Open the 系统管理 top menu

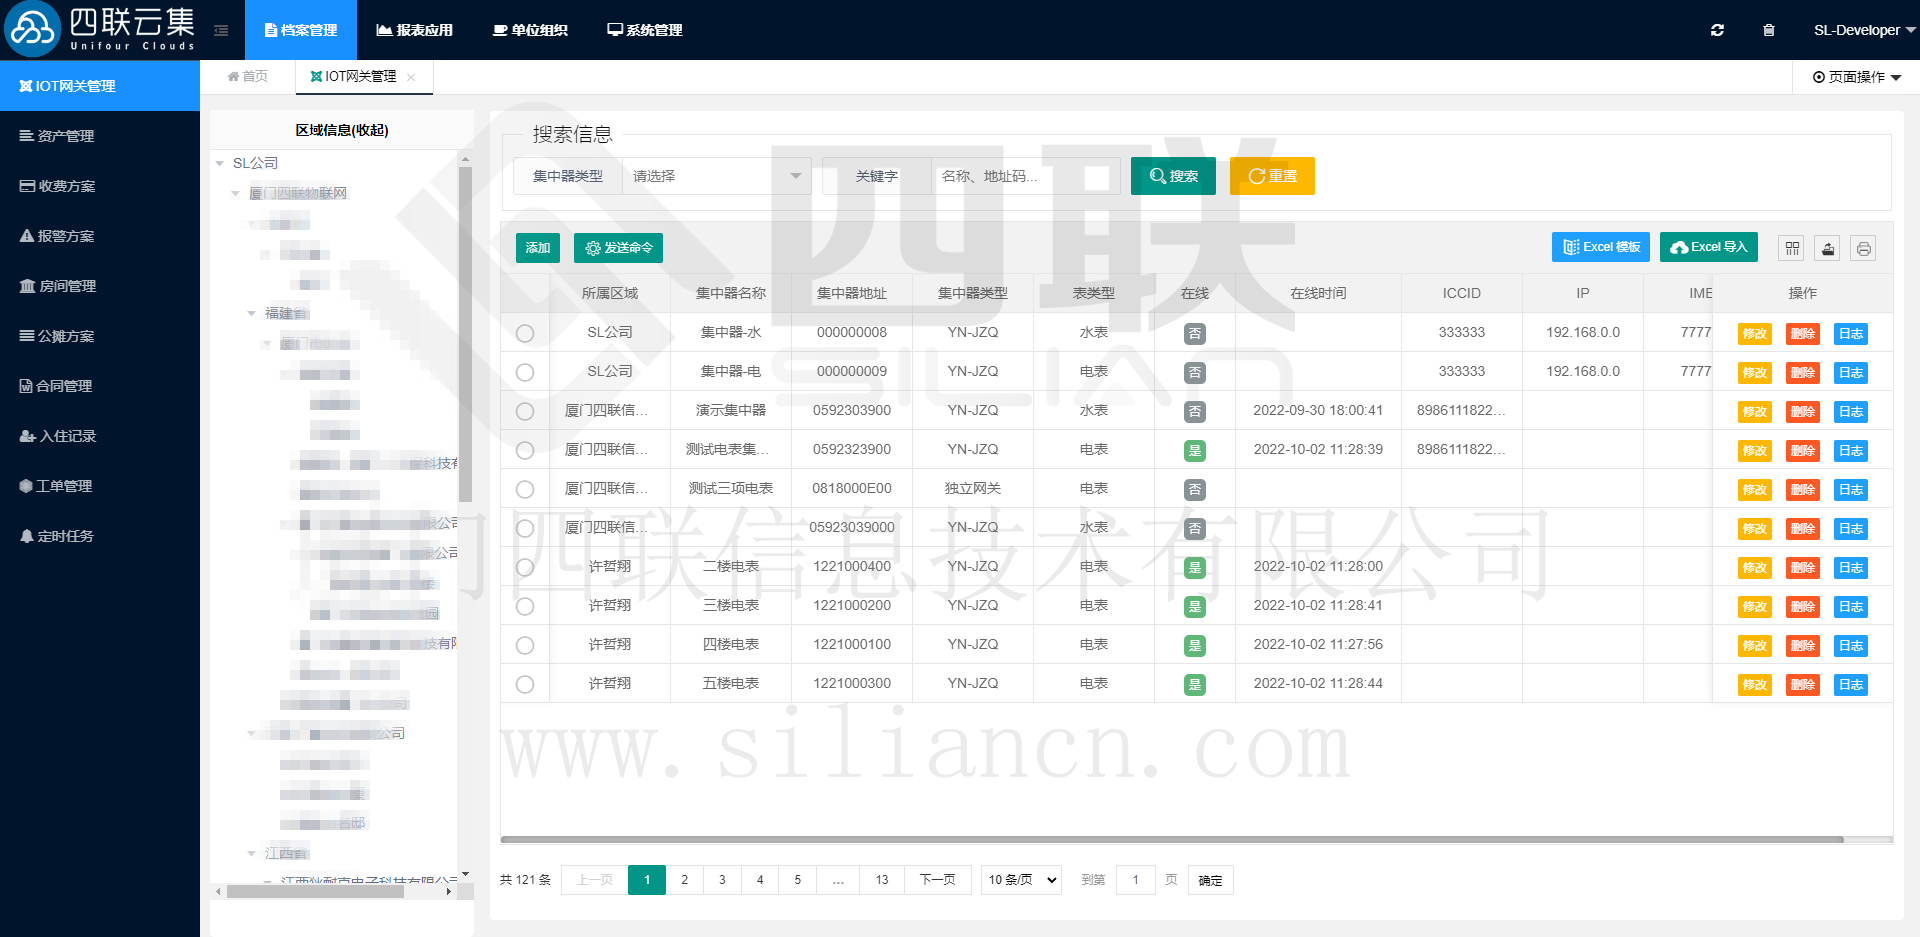645,30
